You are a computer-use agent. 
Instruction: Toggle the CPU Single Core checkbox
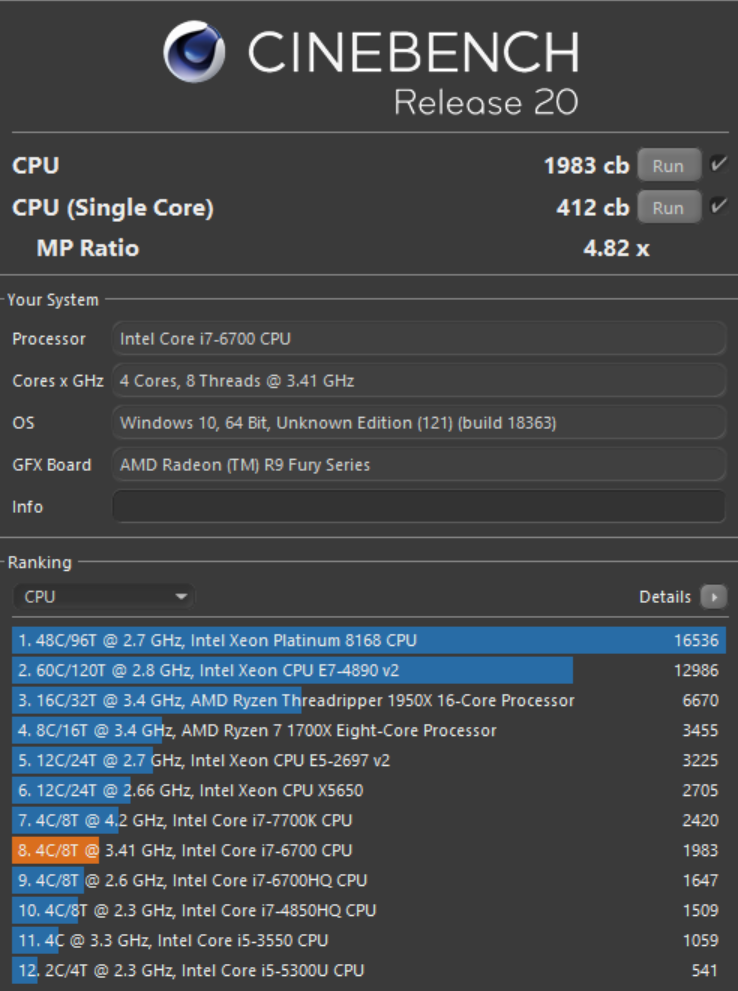718,206
